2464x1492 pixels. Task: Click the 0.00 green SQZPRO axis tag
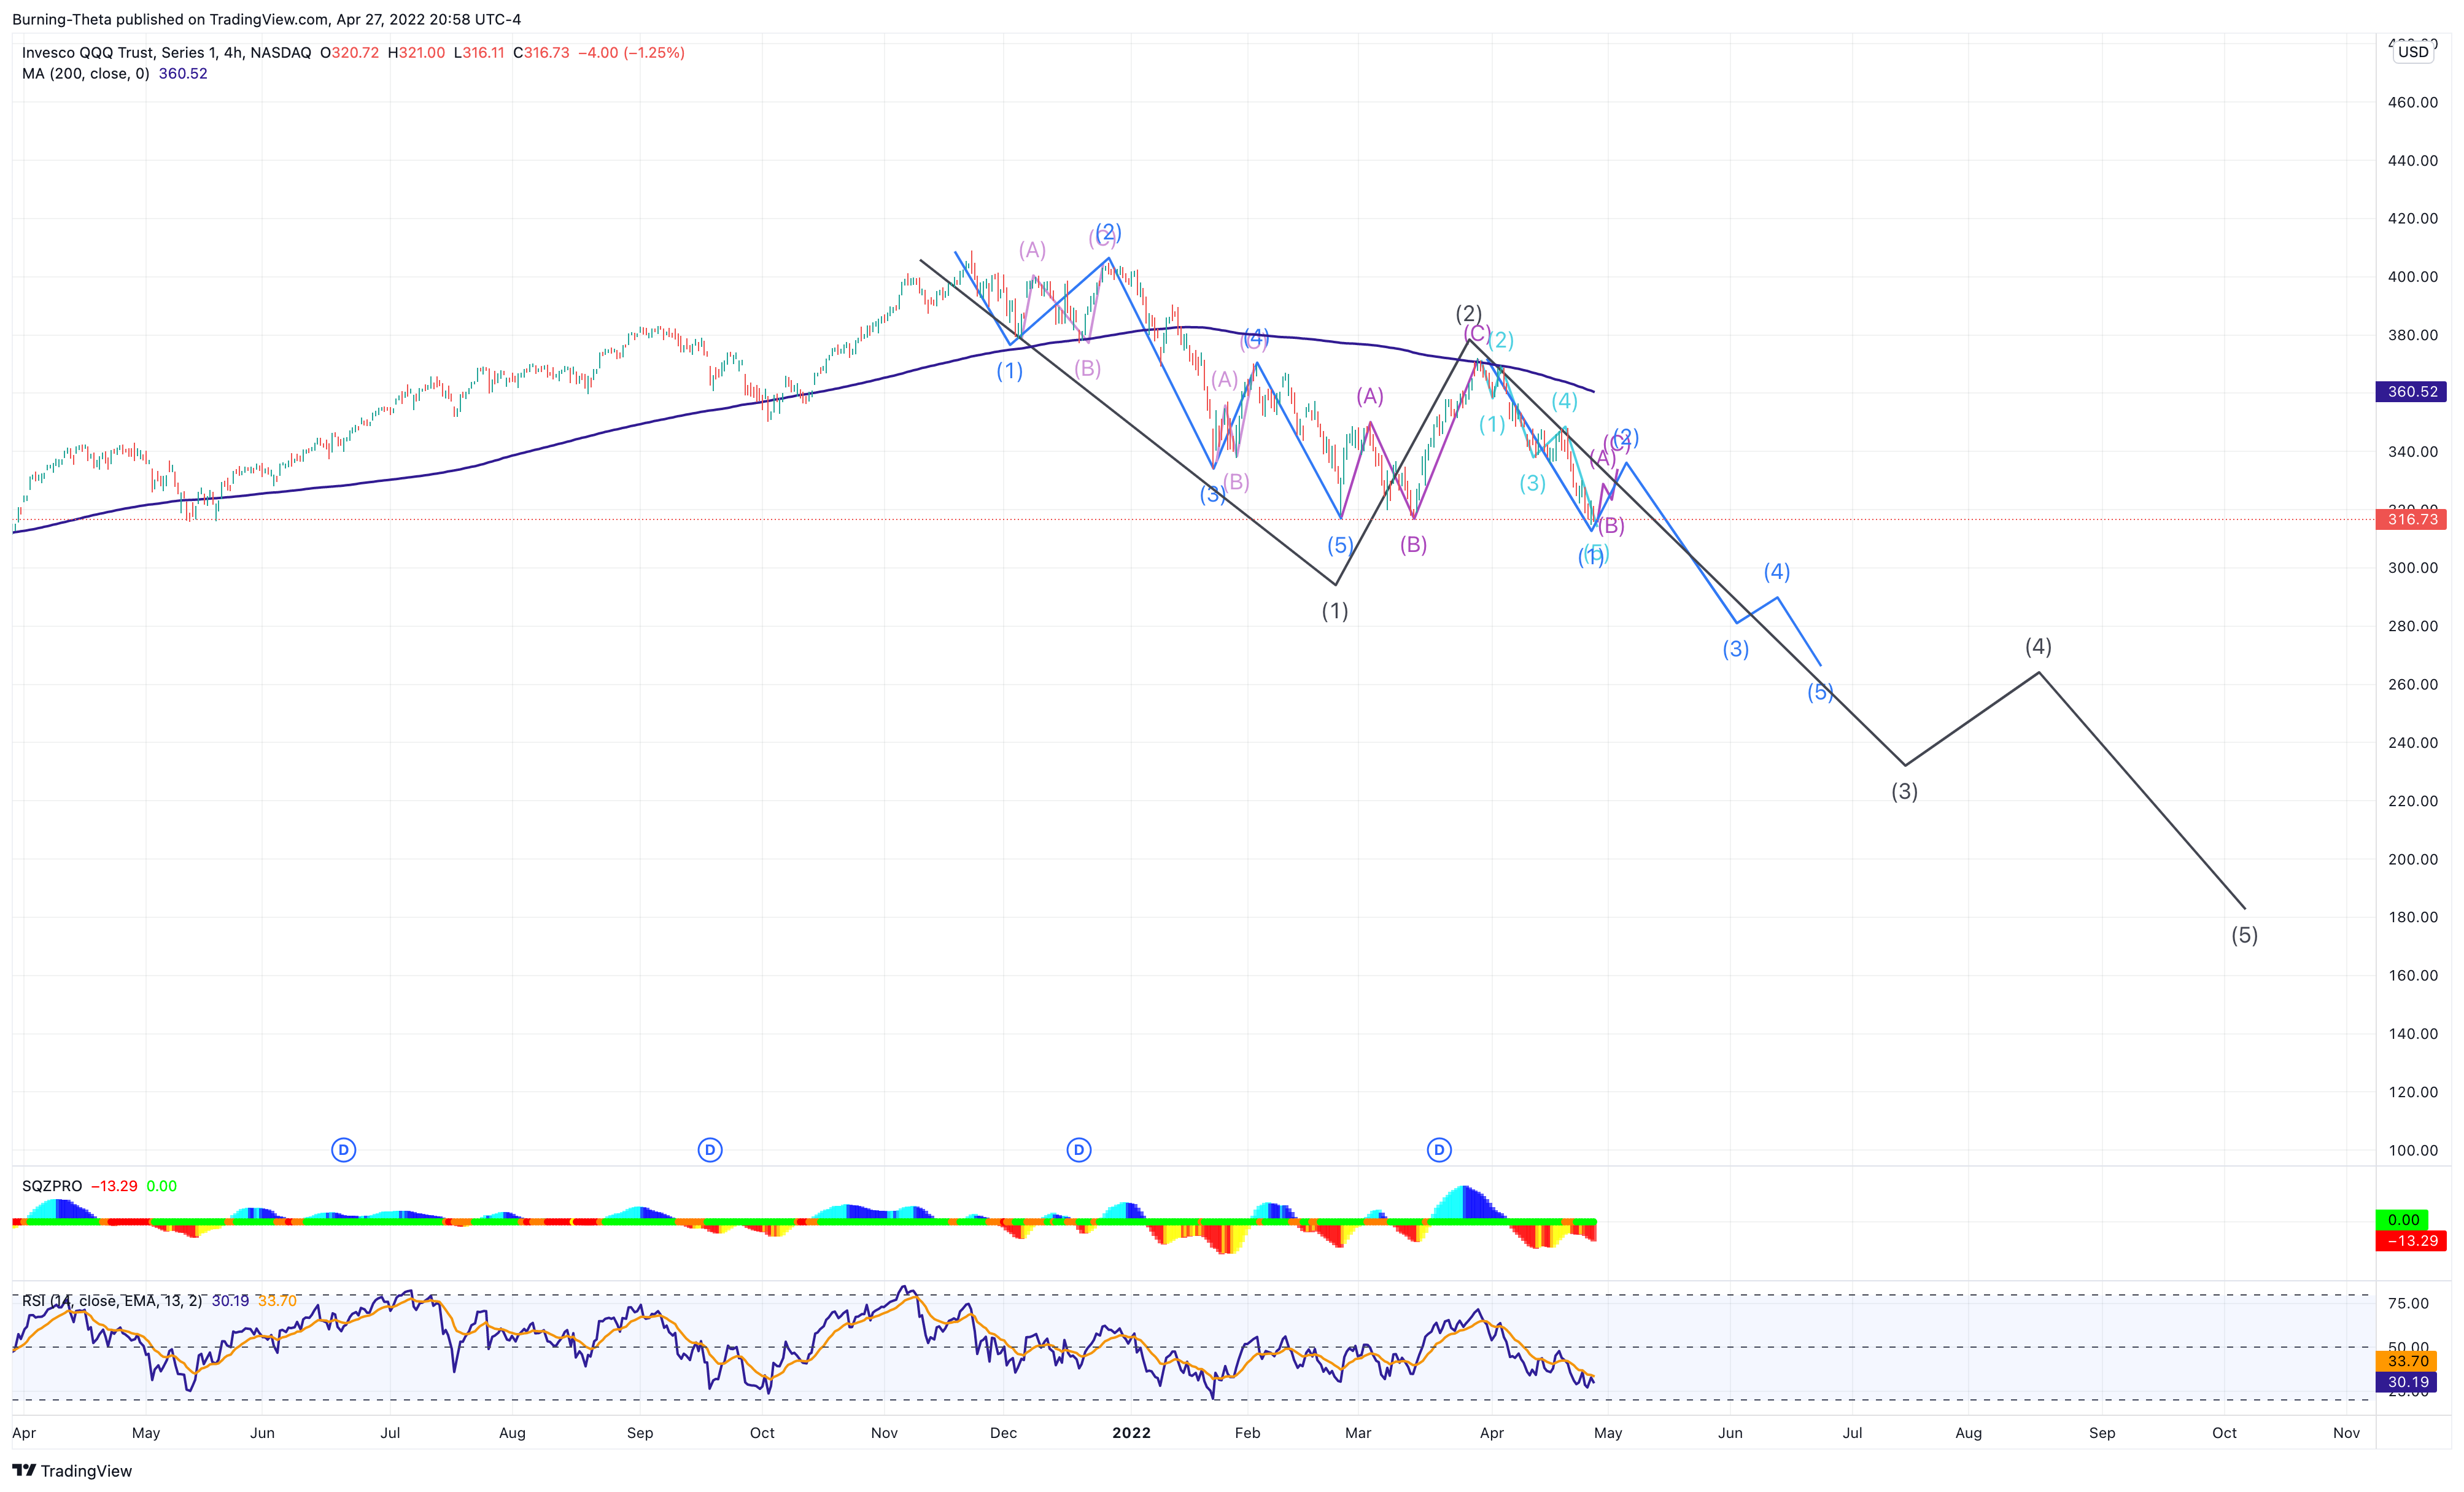click(2402, 1220)
